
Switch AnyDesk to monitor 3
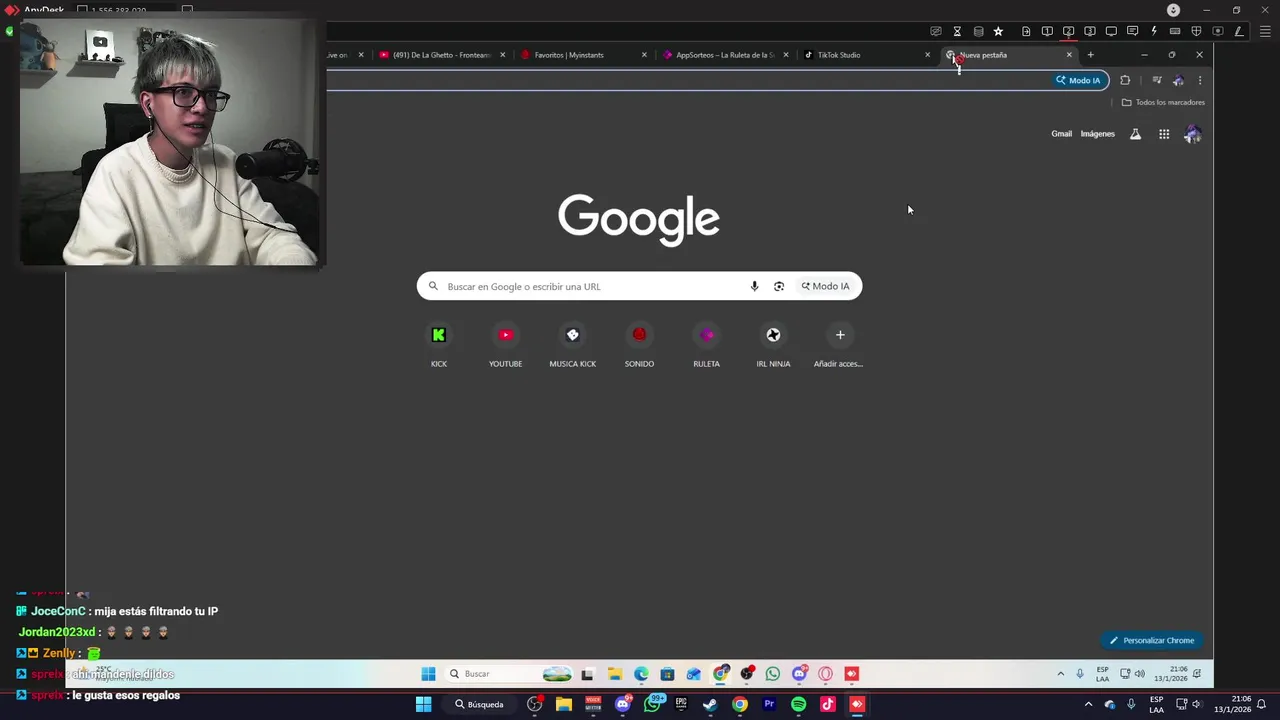[x=1090, y=32]
